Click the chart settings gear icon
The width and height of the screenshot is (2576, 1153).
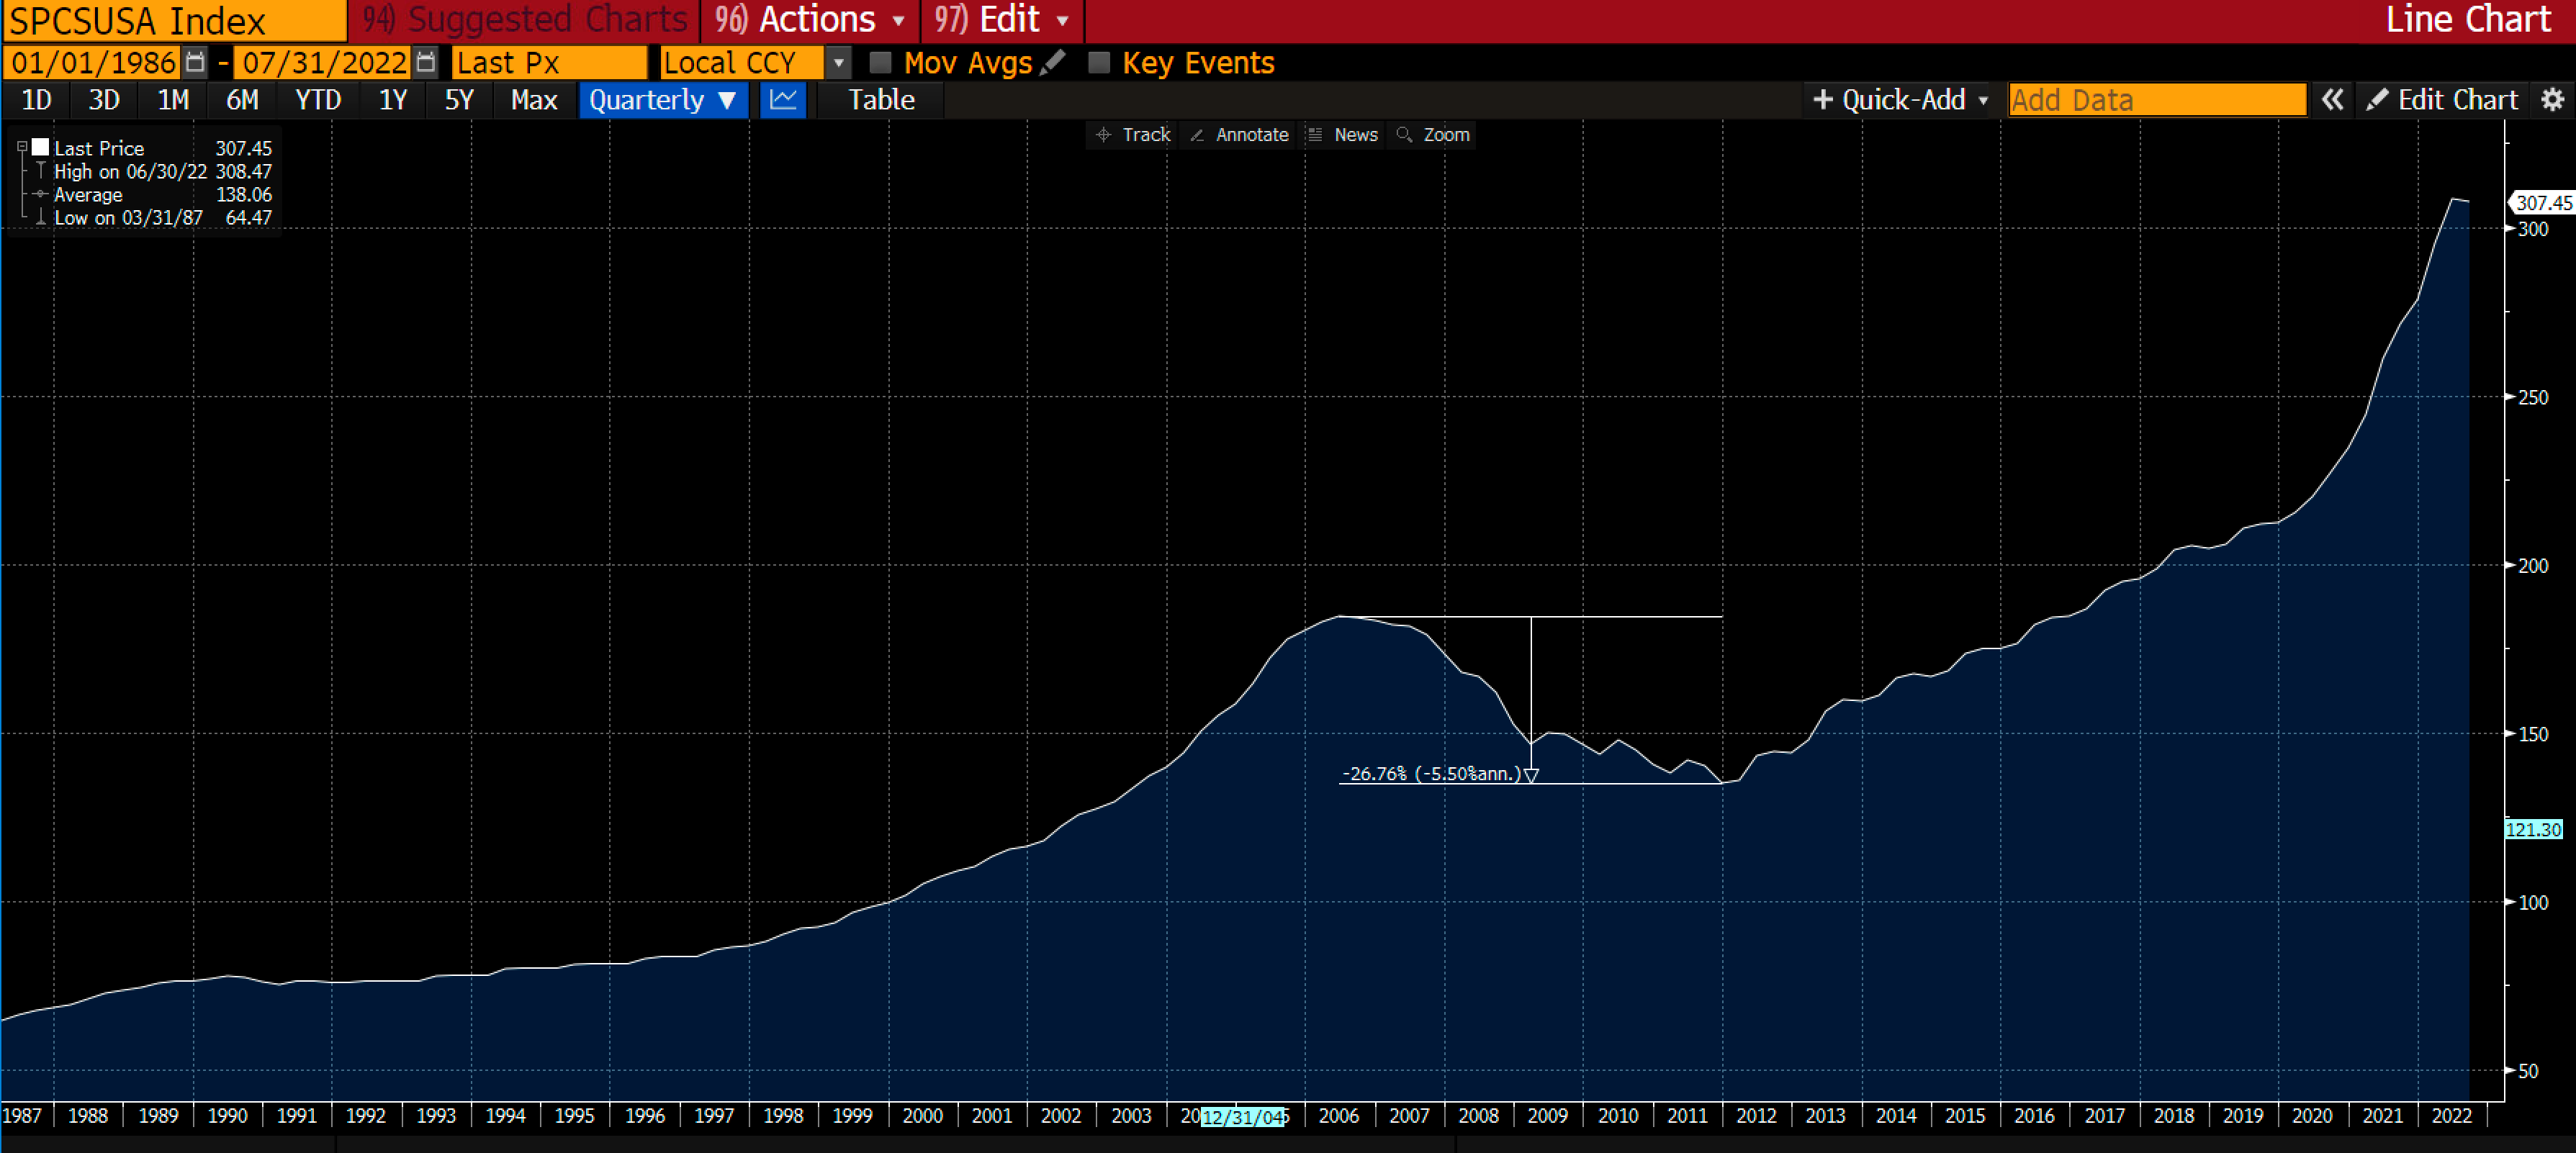pyautogui.click(x=2552, y=100)
